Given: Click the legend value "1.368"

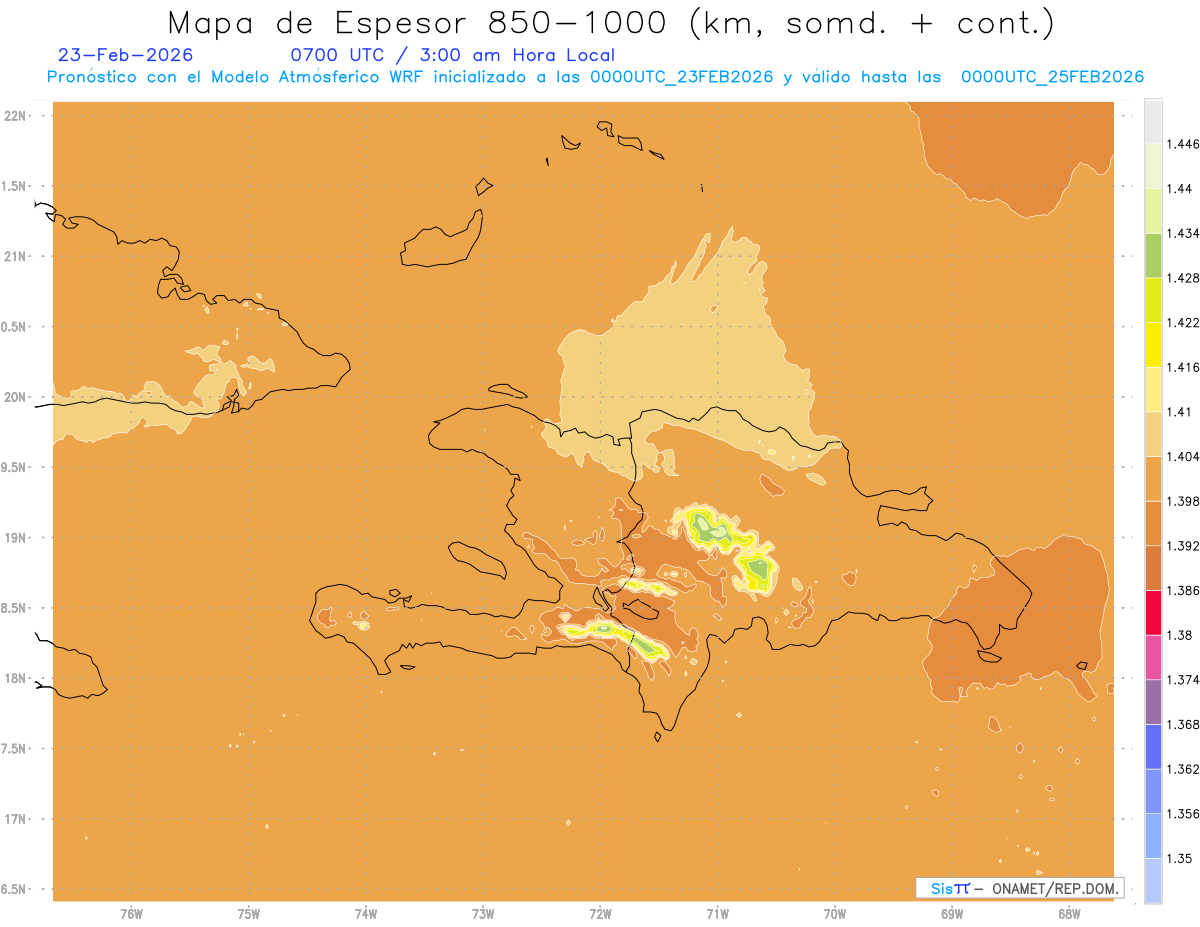Looking at the screenshot, I should click(1185, 724).
